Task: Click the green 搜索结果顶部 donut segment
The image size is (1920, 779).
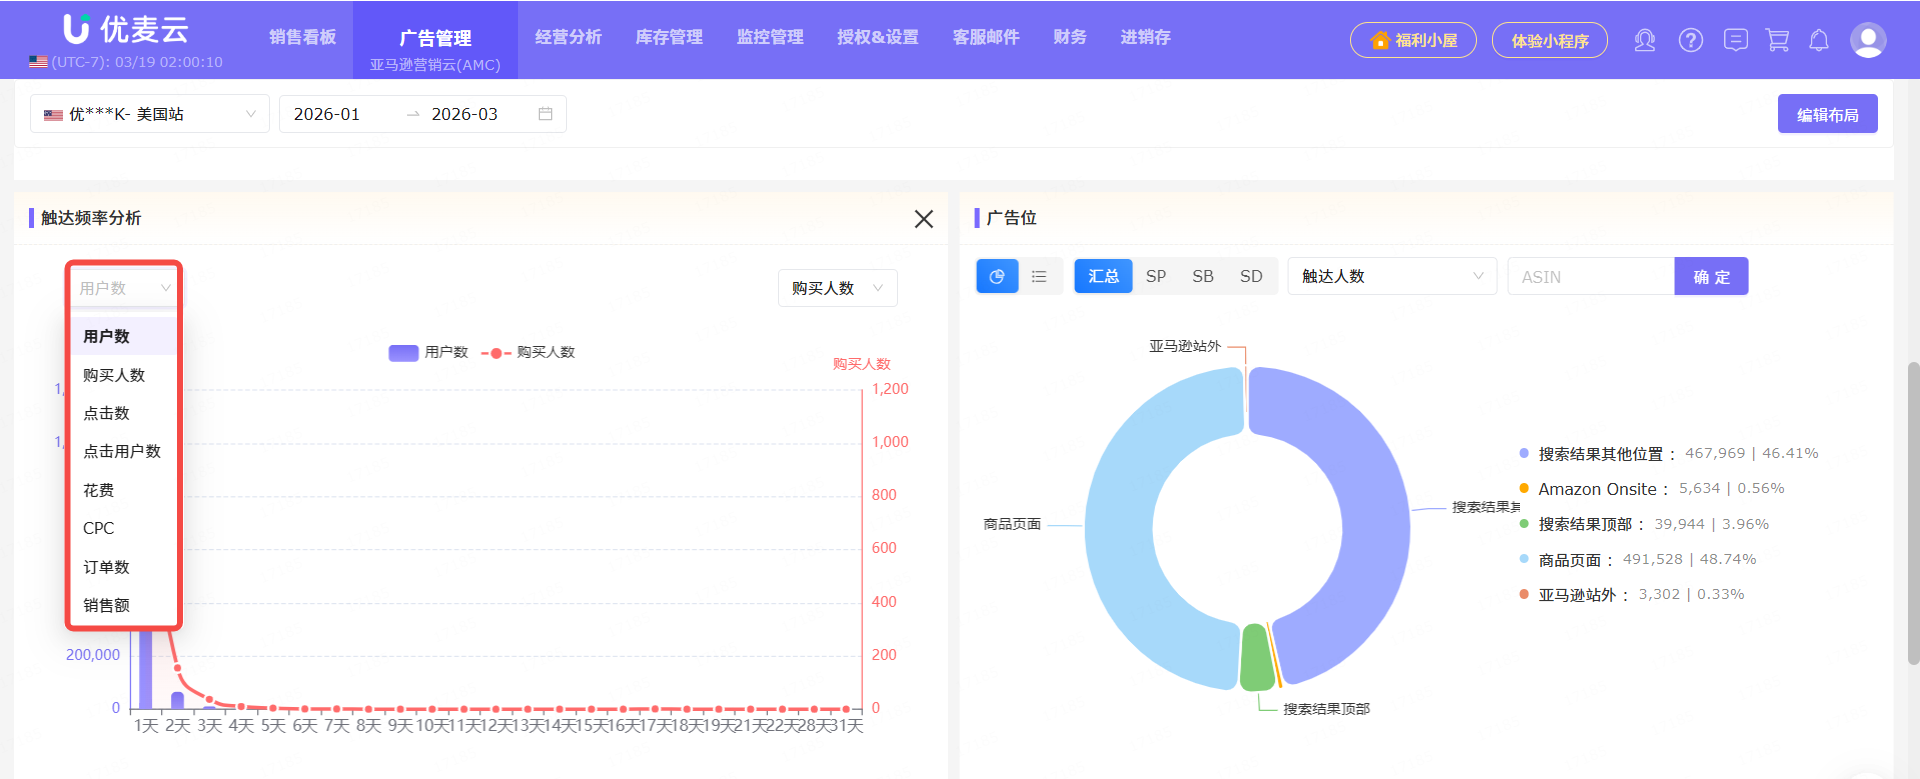Action: point(1256,658)
